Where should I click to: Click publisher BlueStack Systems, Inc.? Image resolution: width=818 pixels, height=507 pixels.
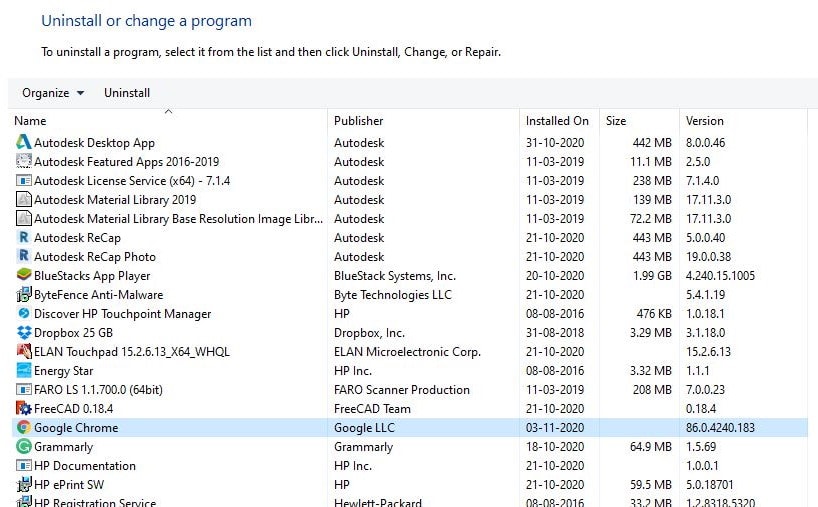pos(395,275)
